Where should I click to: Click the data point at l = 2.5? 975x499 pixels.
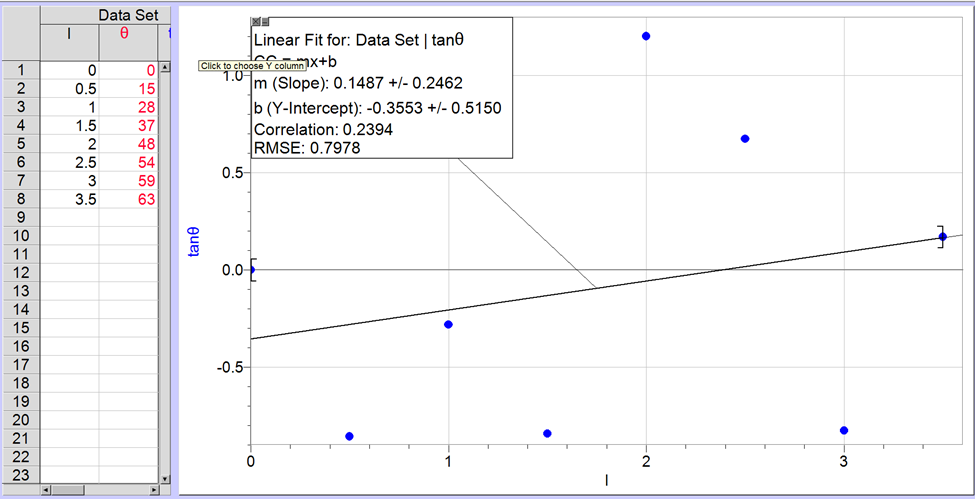(745, 139)
